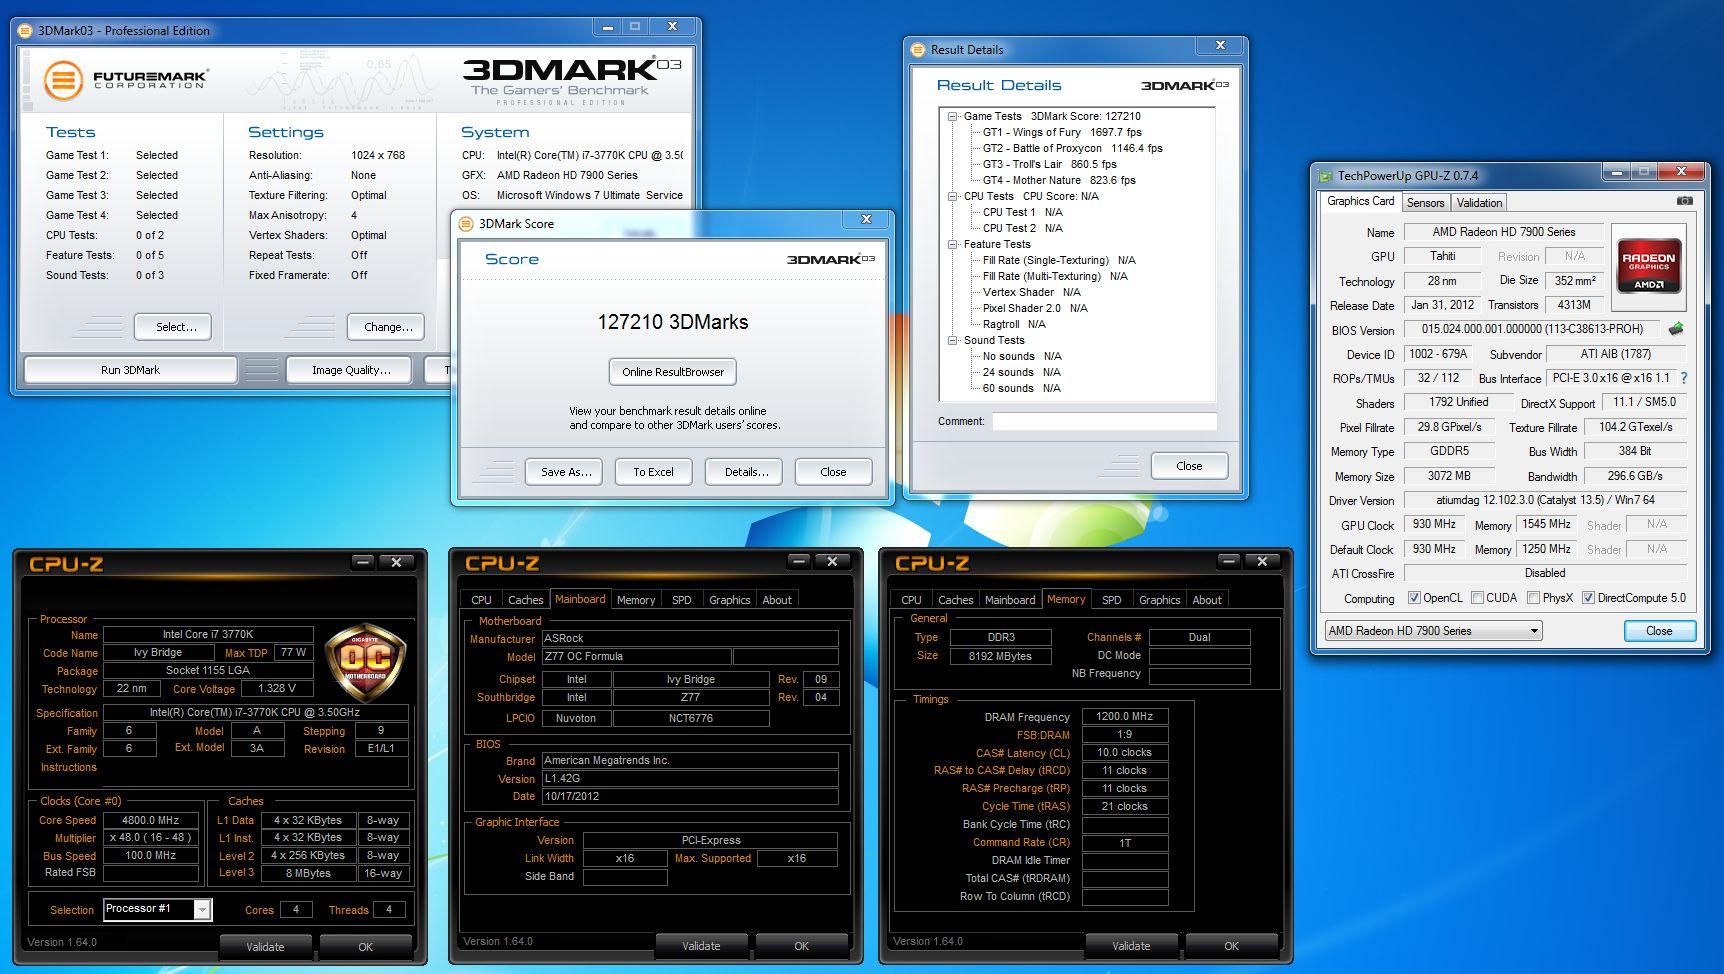Click Z77 OC Formula model field
The image size is (1724, 974).
tap(636, 657)
